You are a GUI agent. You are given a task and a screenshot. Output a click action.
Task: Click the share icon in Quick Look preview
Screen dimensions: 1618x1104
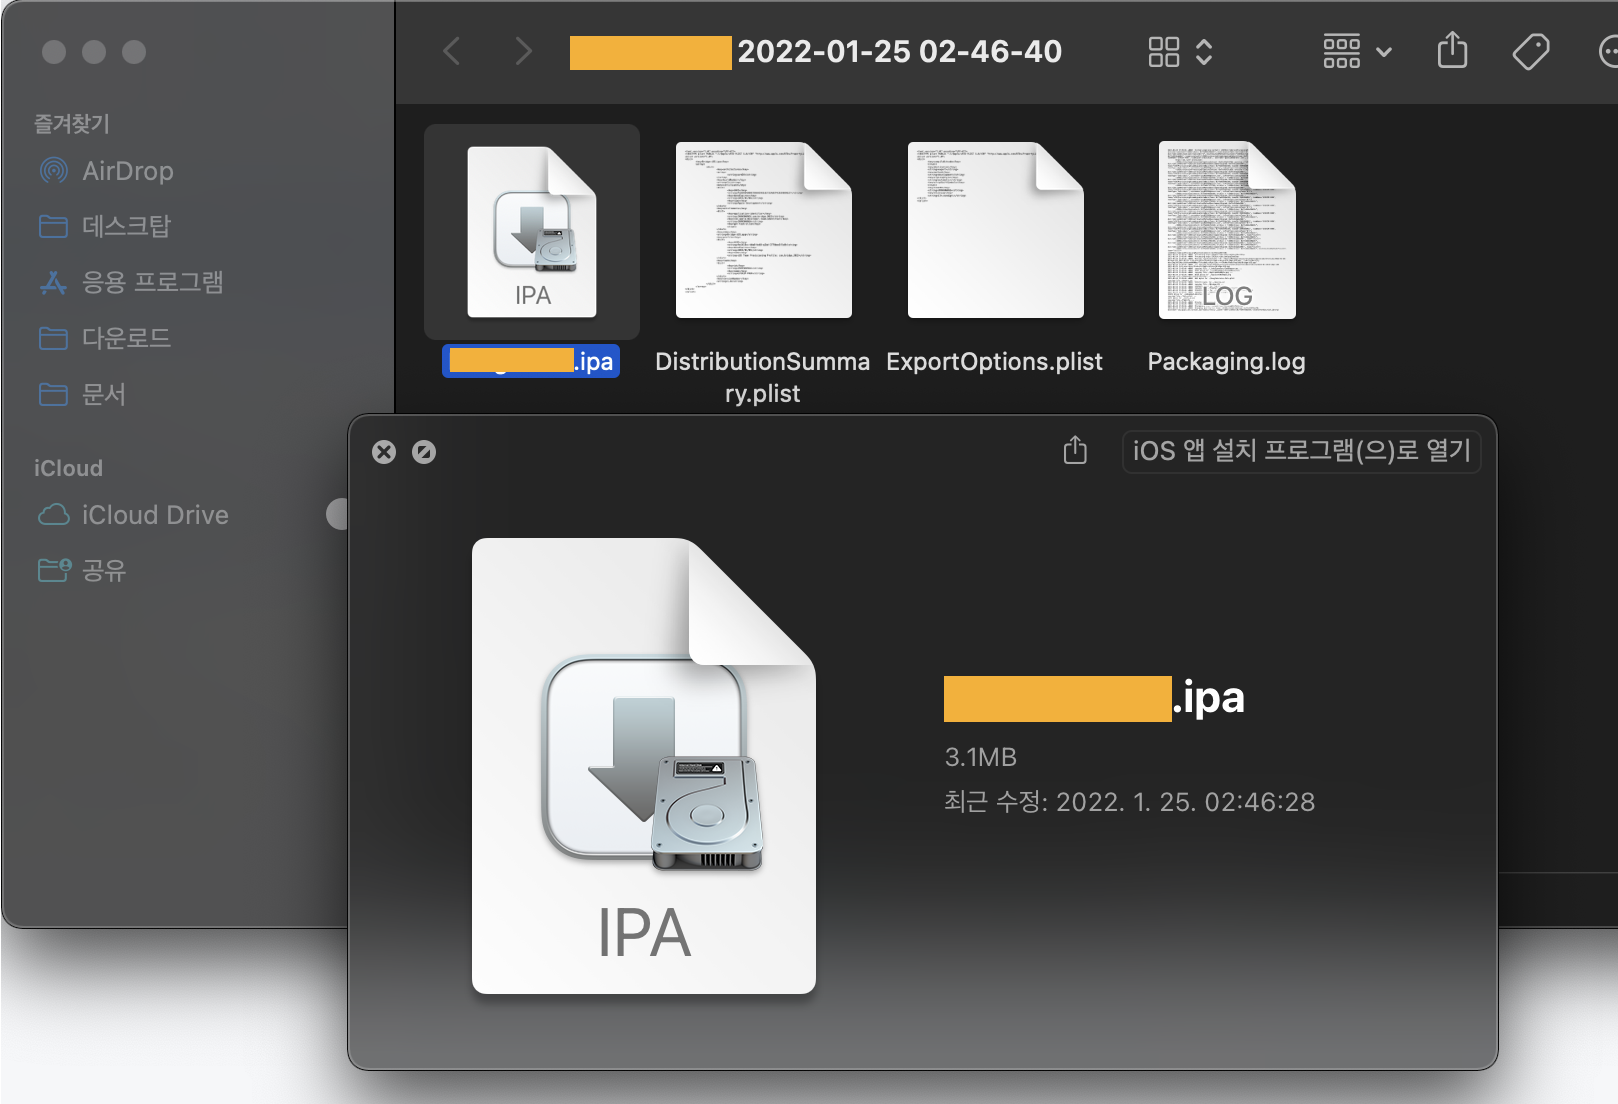[x=1075, y=451]
